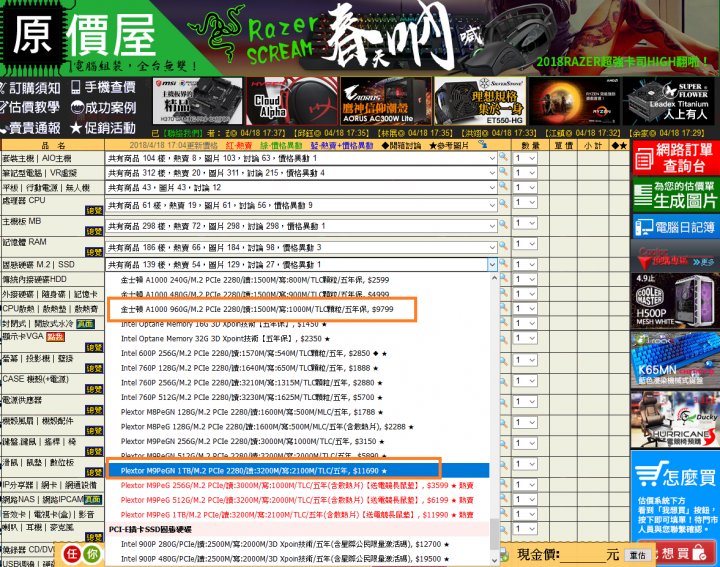Open the 總覽 overview badge for 處理器 CPU

click(x=94, y=211)
